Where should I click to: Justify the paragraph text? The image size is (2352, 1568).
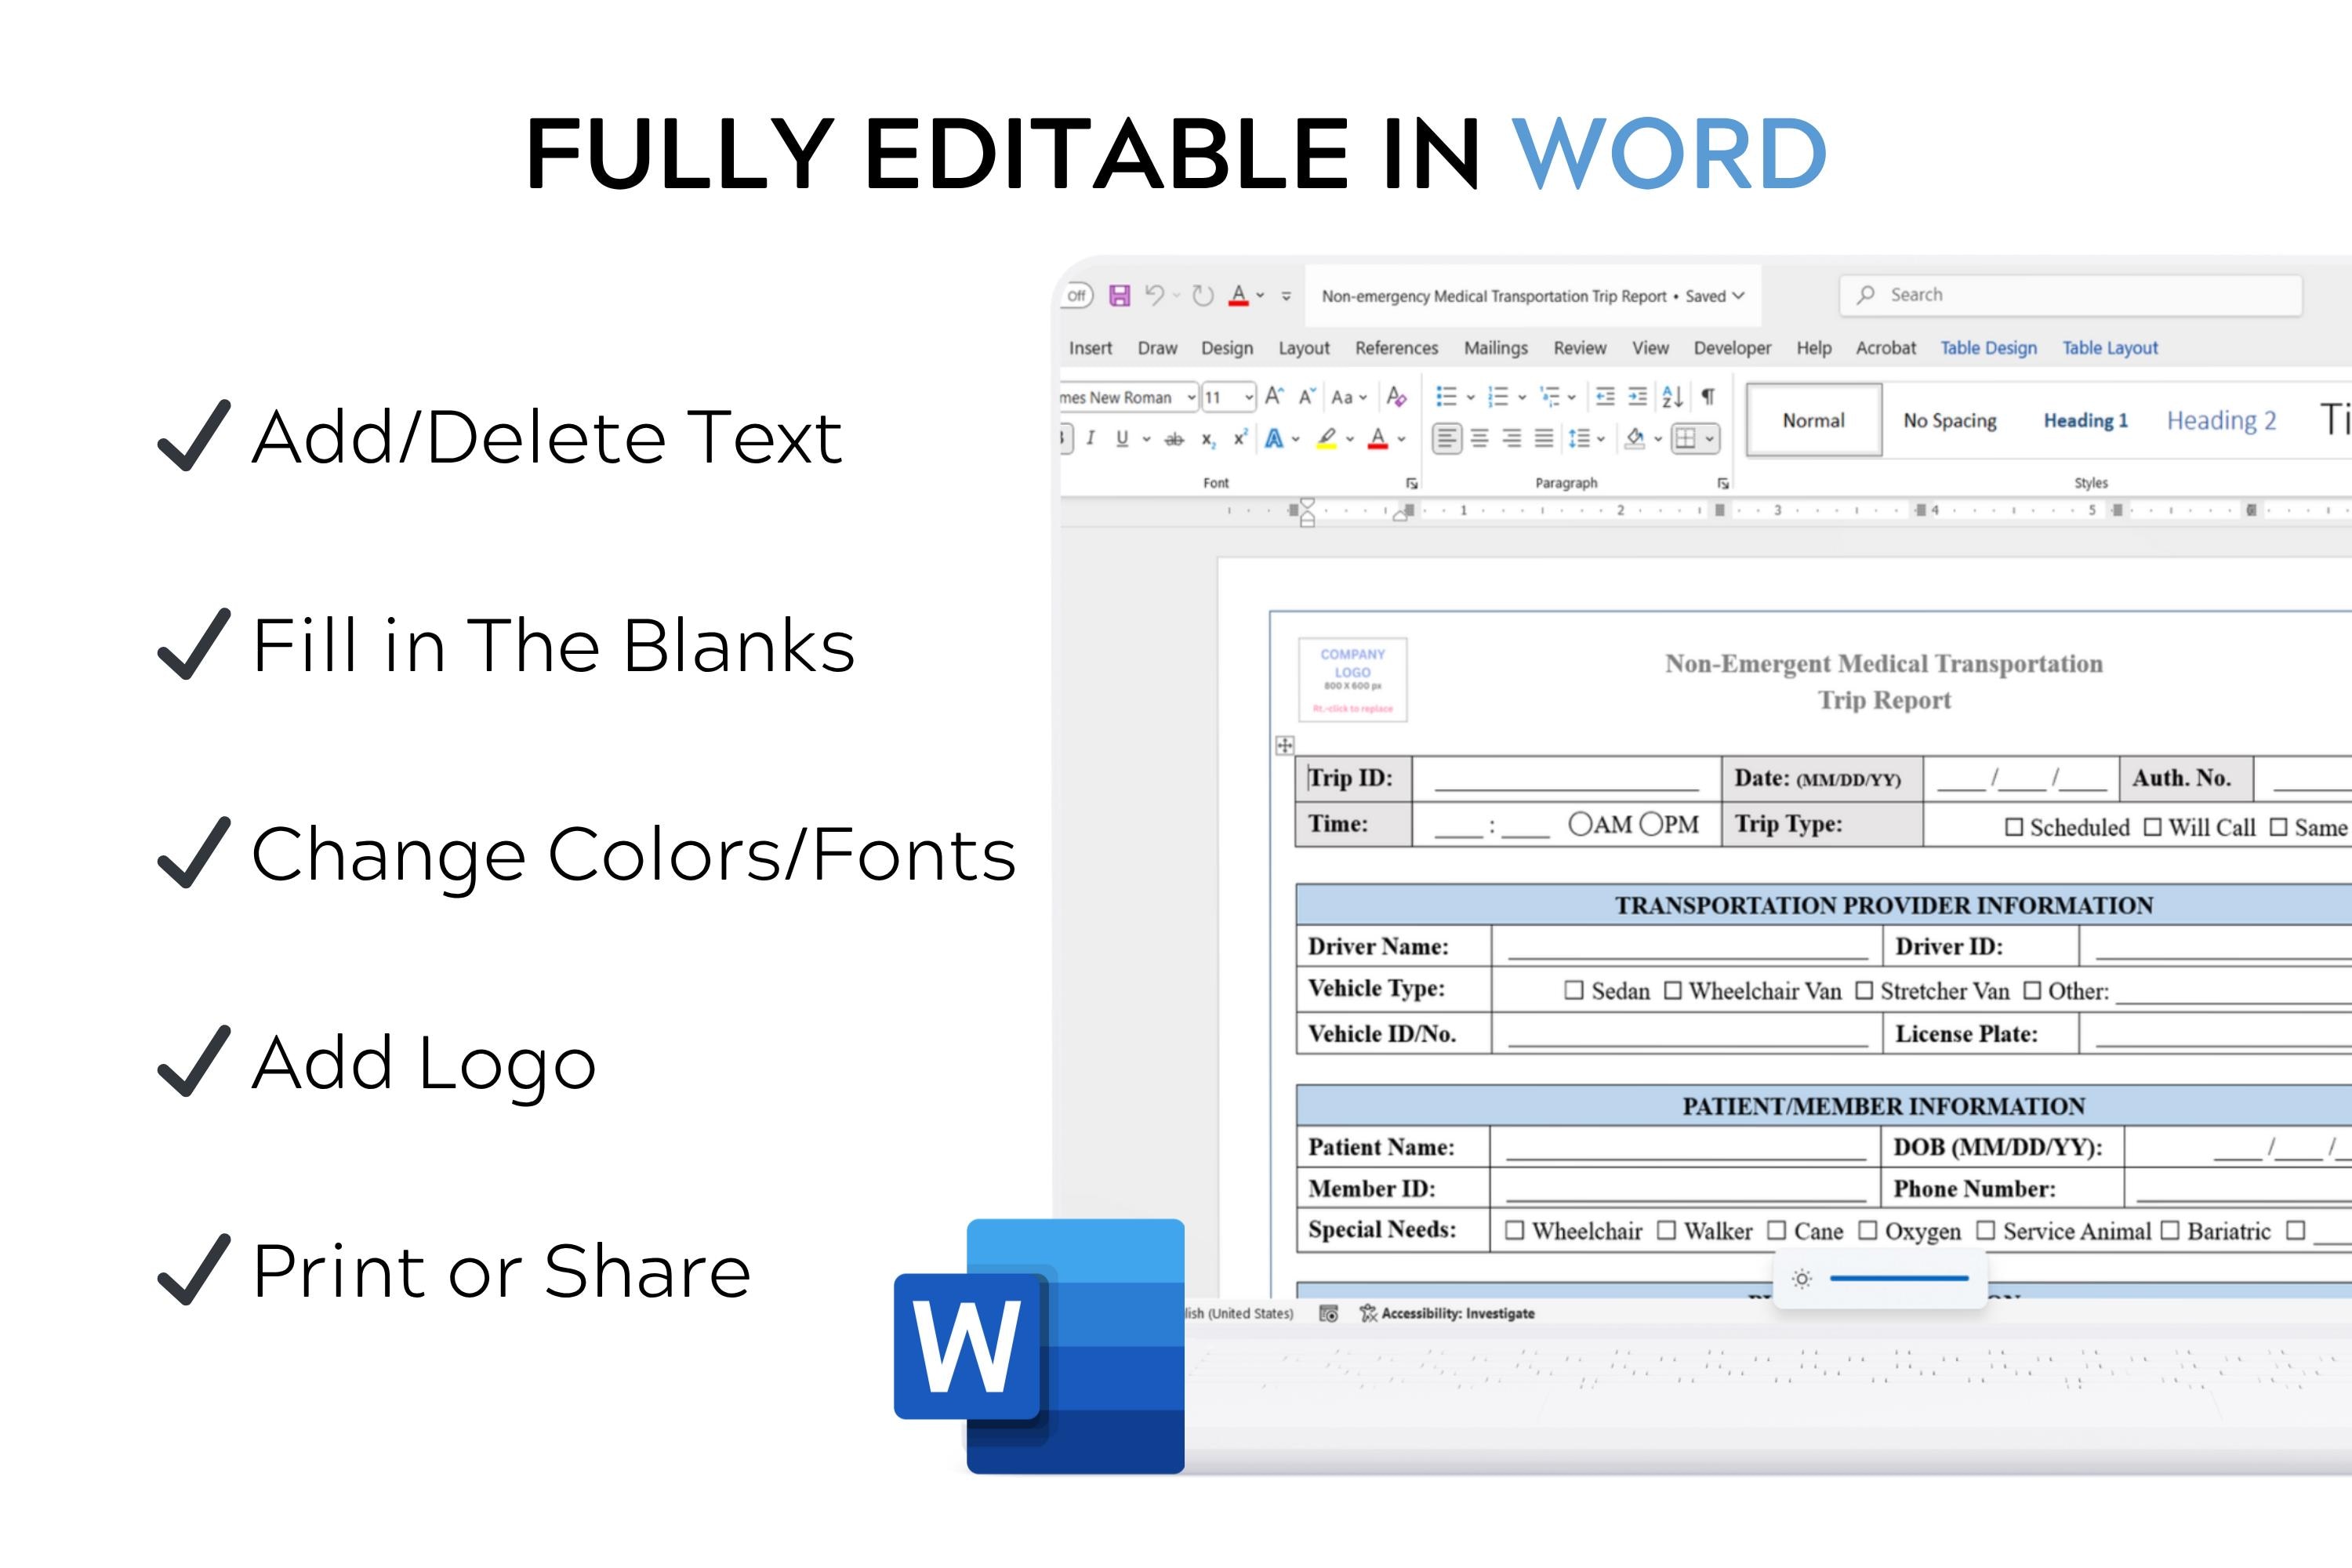tap(1544, 438)
